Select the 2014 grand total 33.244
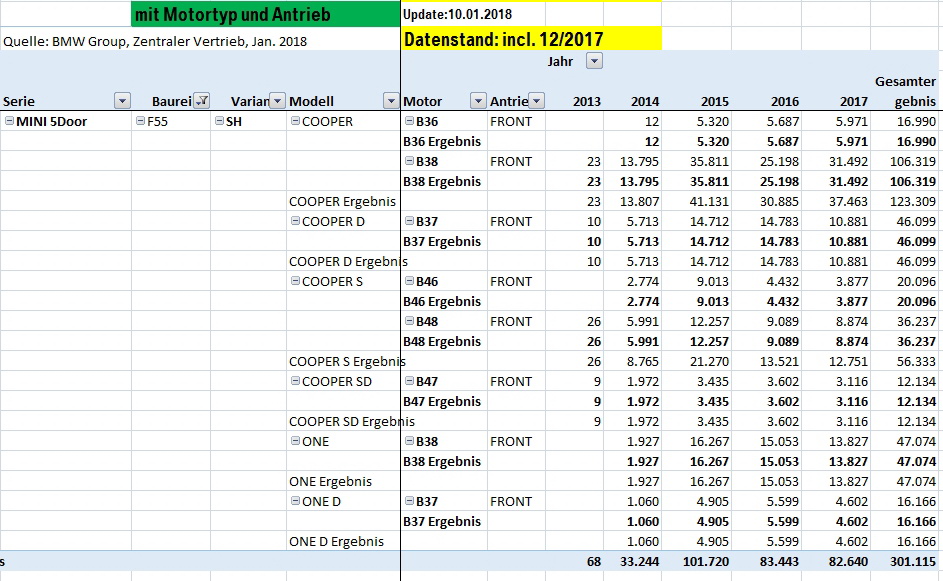This screenshot has width=943, height=581. [639, 562]
